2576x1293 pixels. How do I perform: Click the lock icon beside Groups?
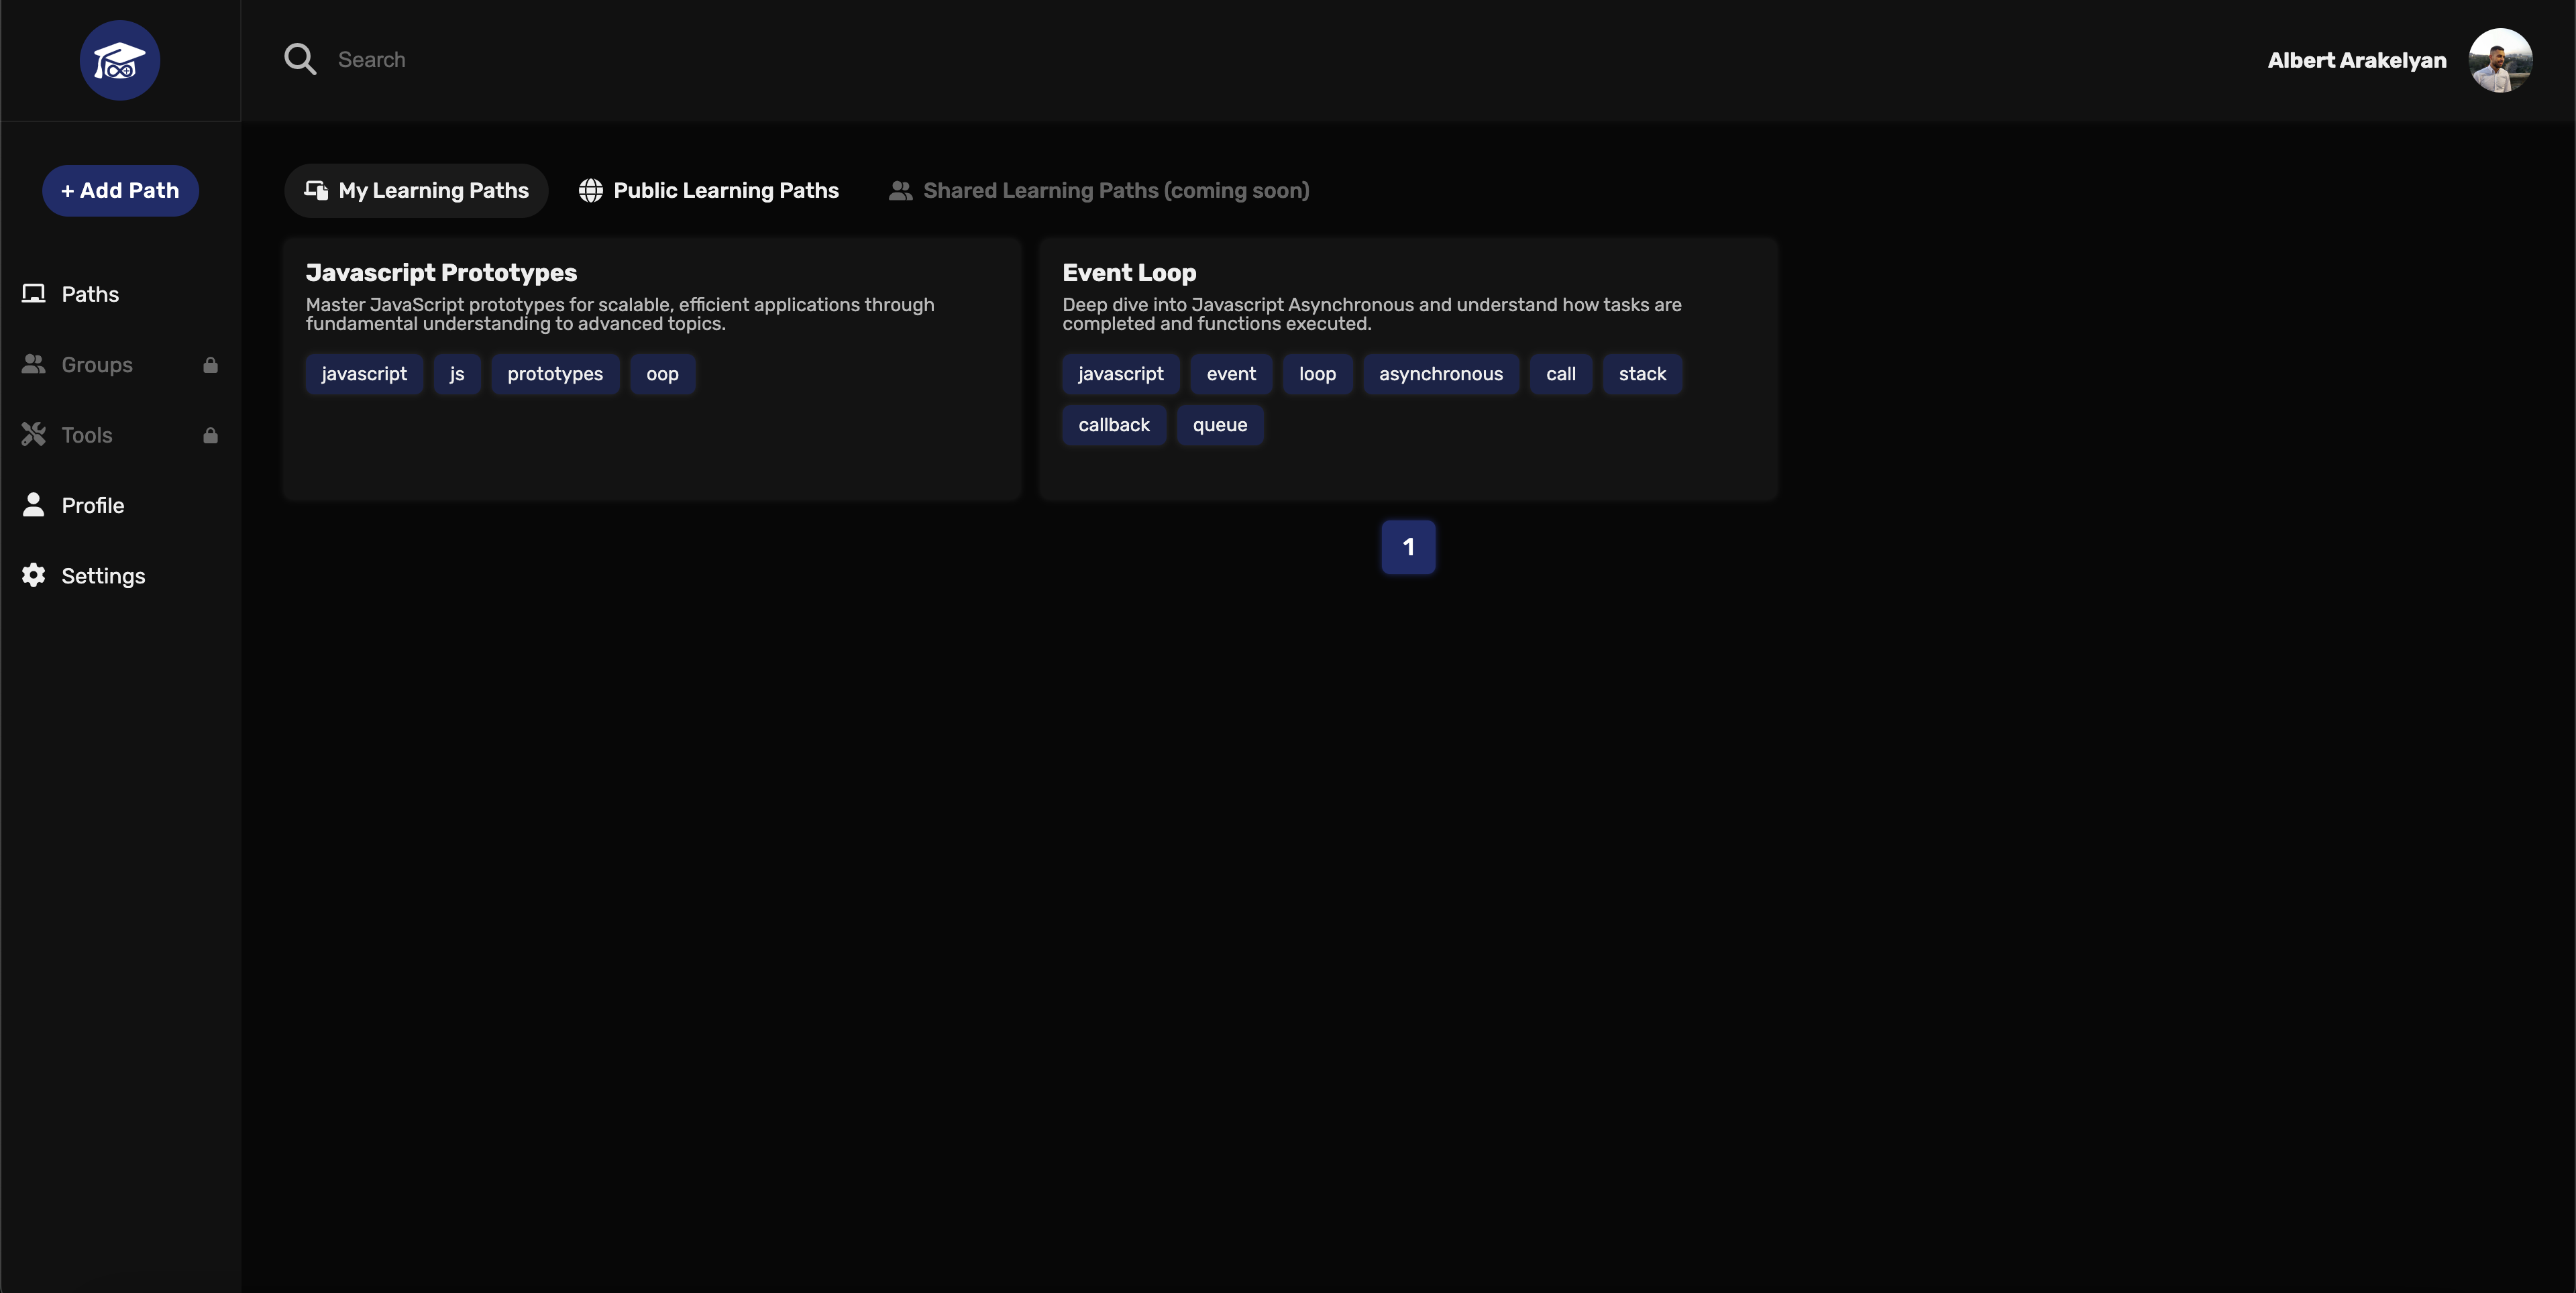210,365
